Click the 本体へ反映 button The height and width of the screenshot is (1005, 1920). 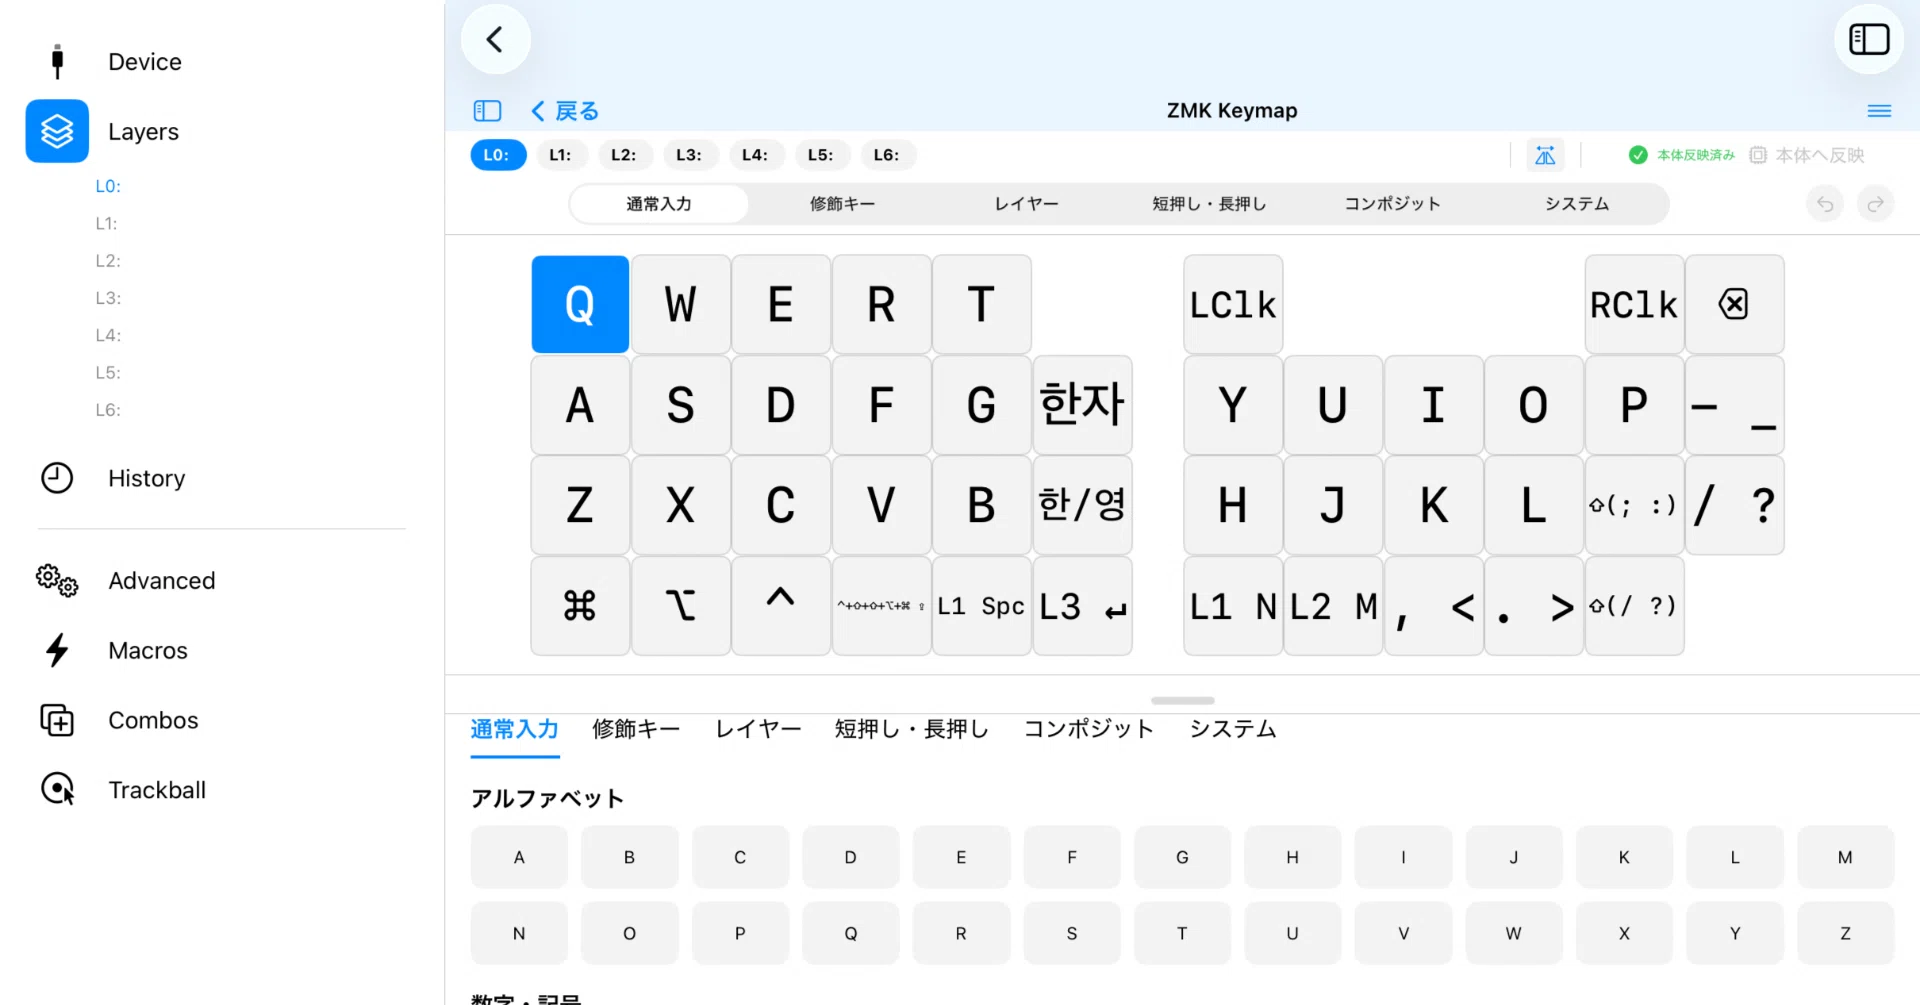click(1807, 155)
